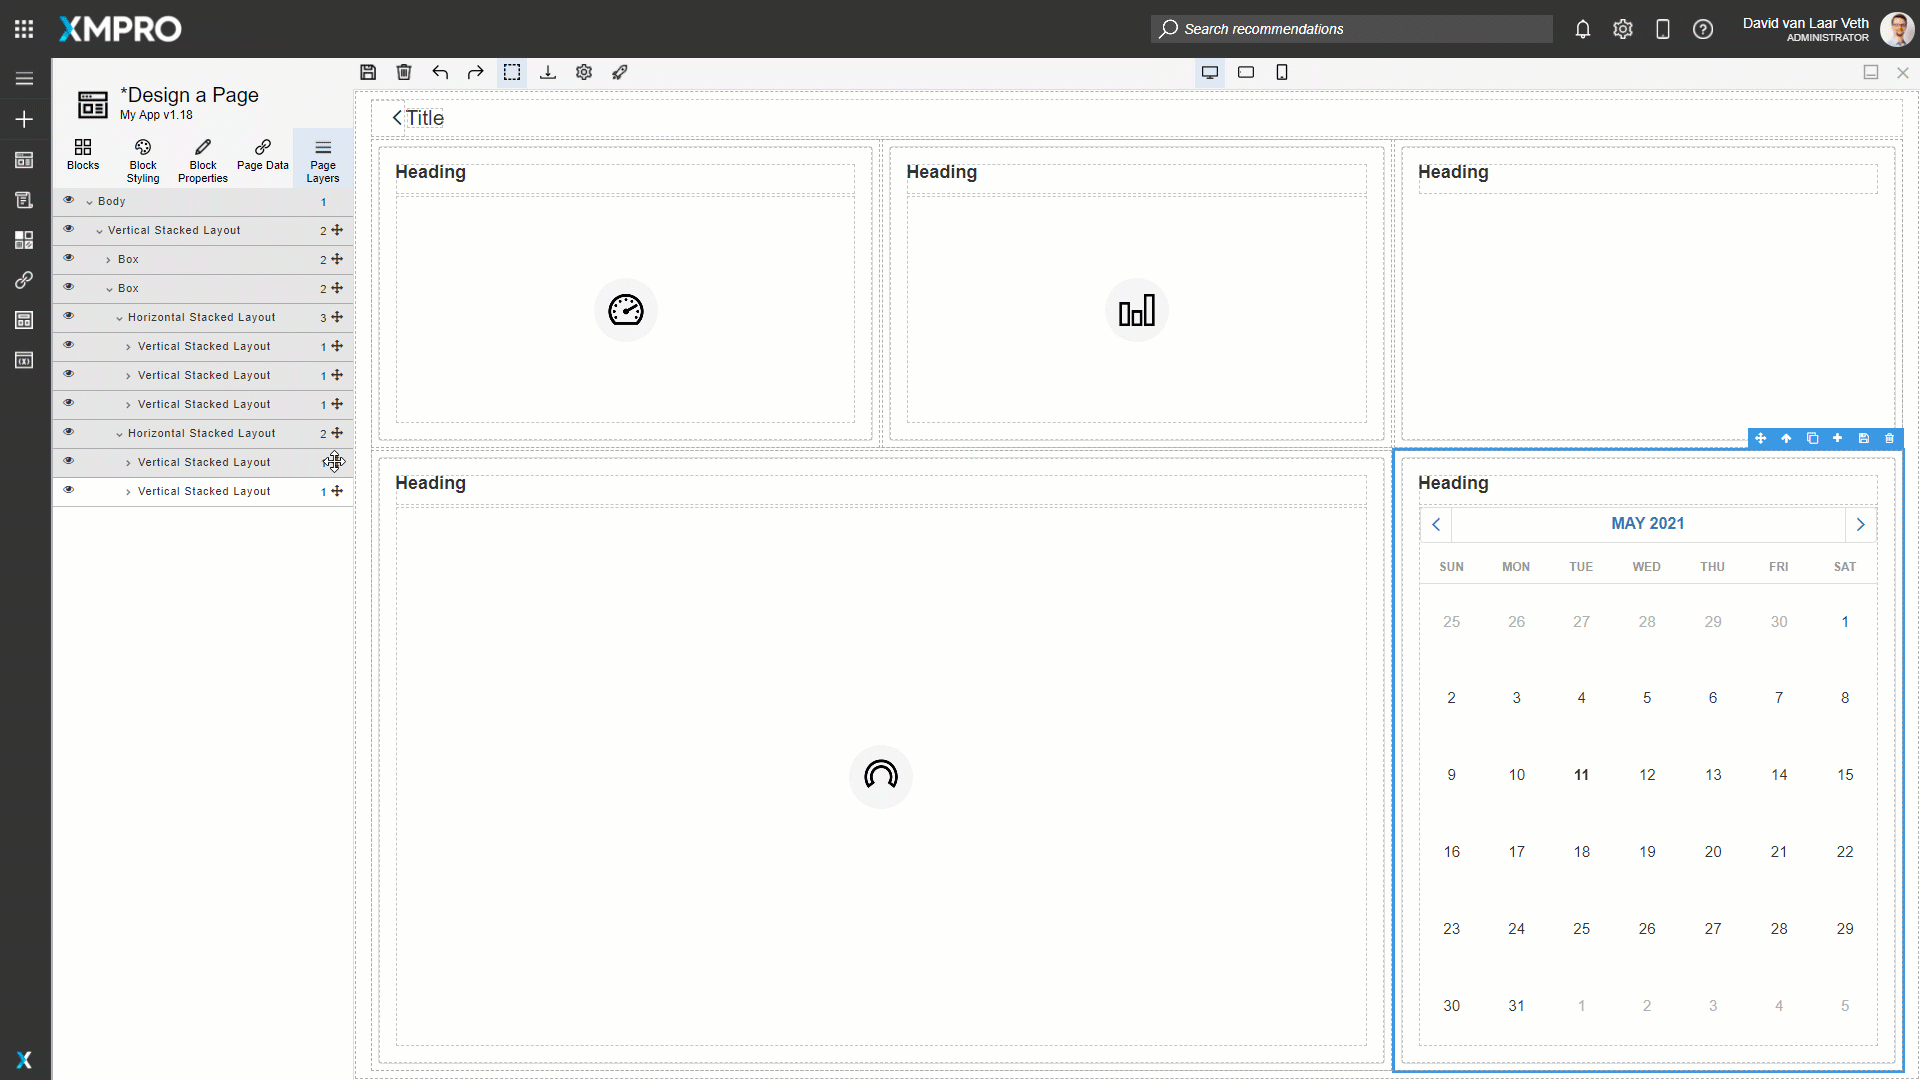The image size is (1920, 1080).
Task: Click the plus icon on the blue block toolbar
Action: coord(1837,438)
